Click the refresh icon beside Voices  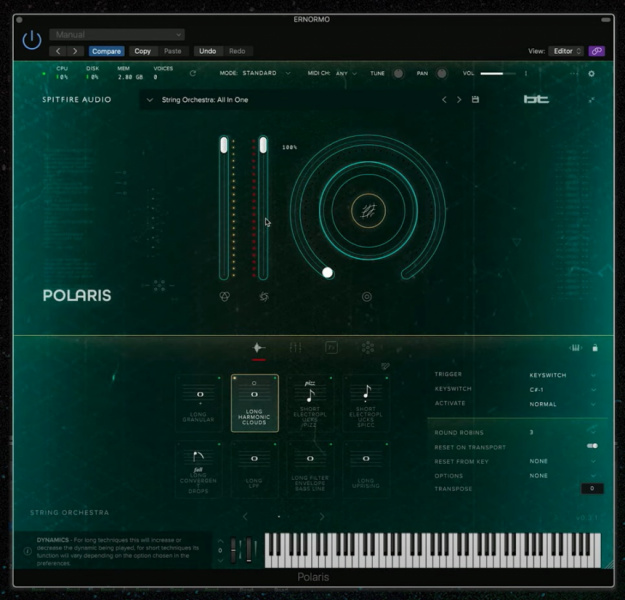[x=193, y=73]
